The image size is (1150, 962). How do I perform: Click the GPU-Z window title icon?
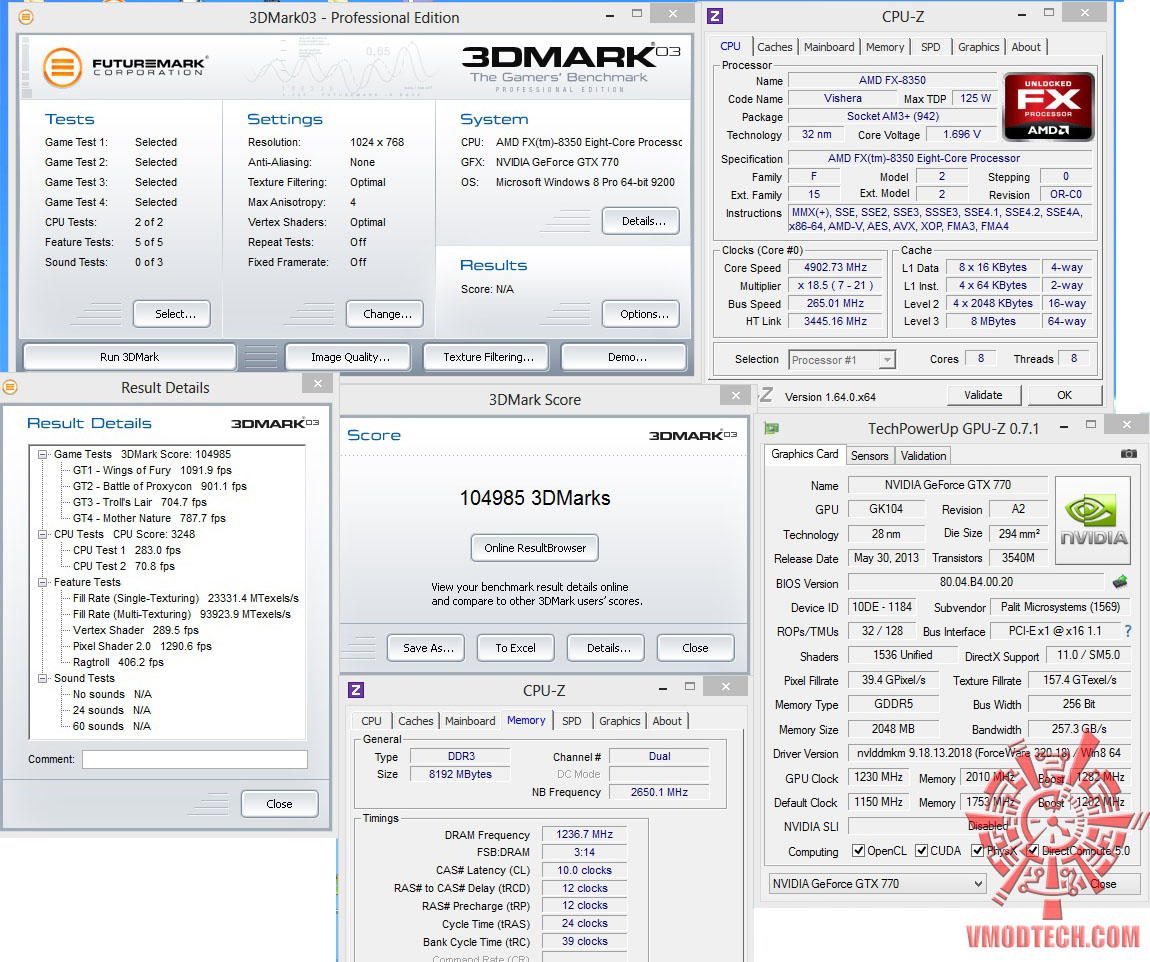click(x=771, y=428)
